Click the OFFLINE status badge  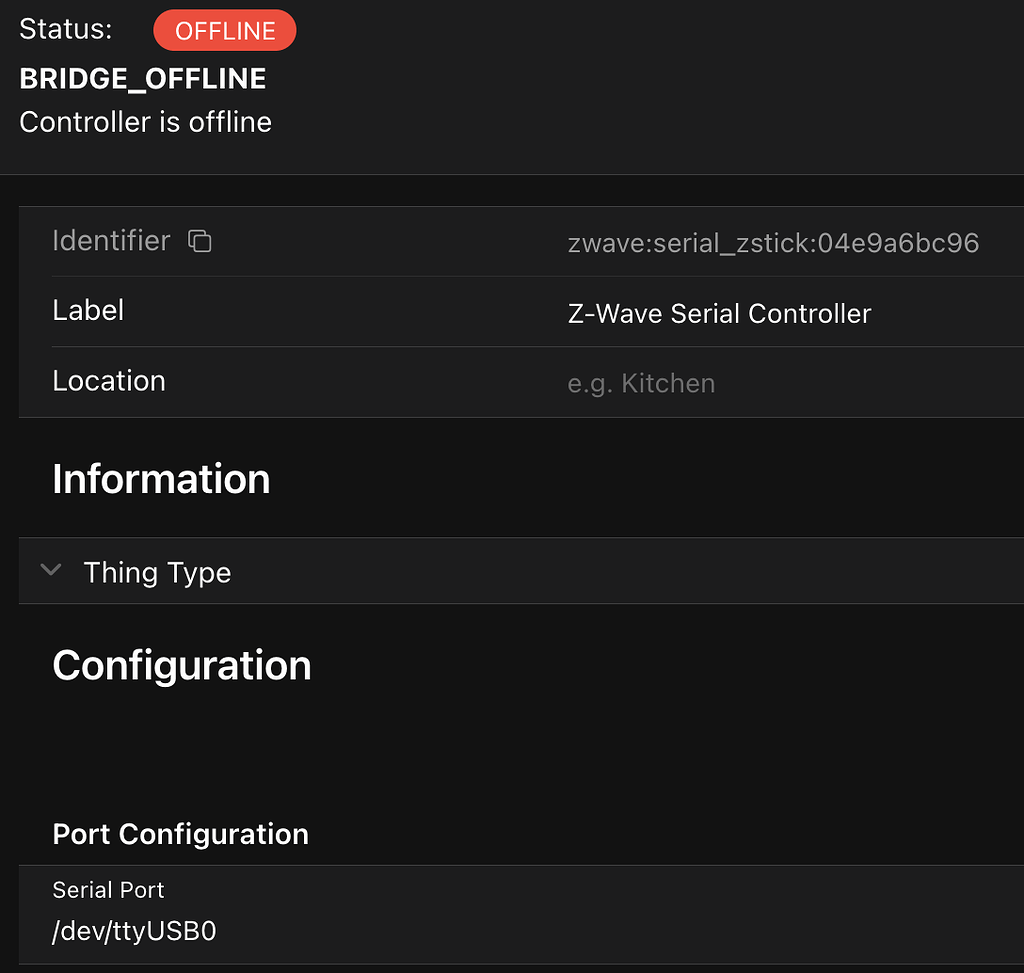point(224,30)
